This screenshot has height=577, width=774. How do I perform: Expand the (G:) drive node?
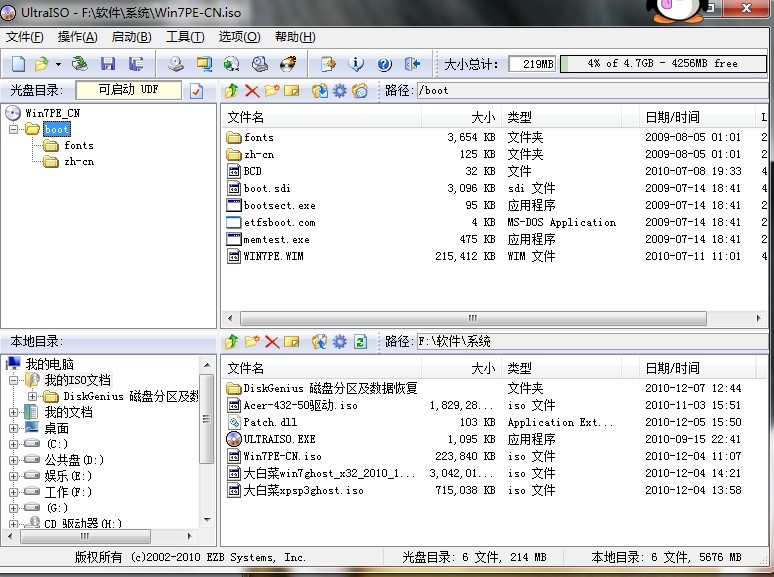13,508
